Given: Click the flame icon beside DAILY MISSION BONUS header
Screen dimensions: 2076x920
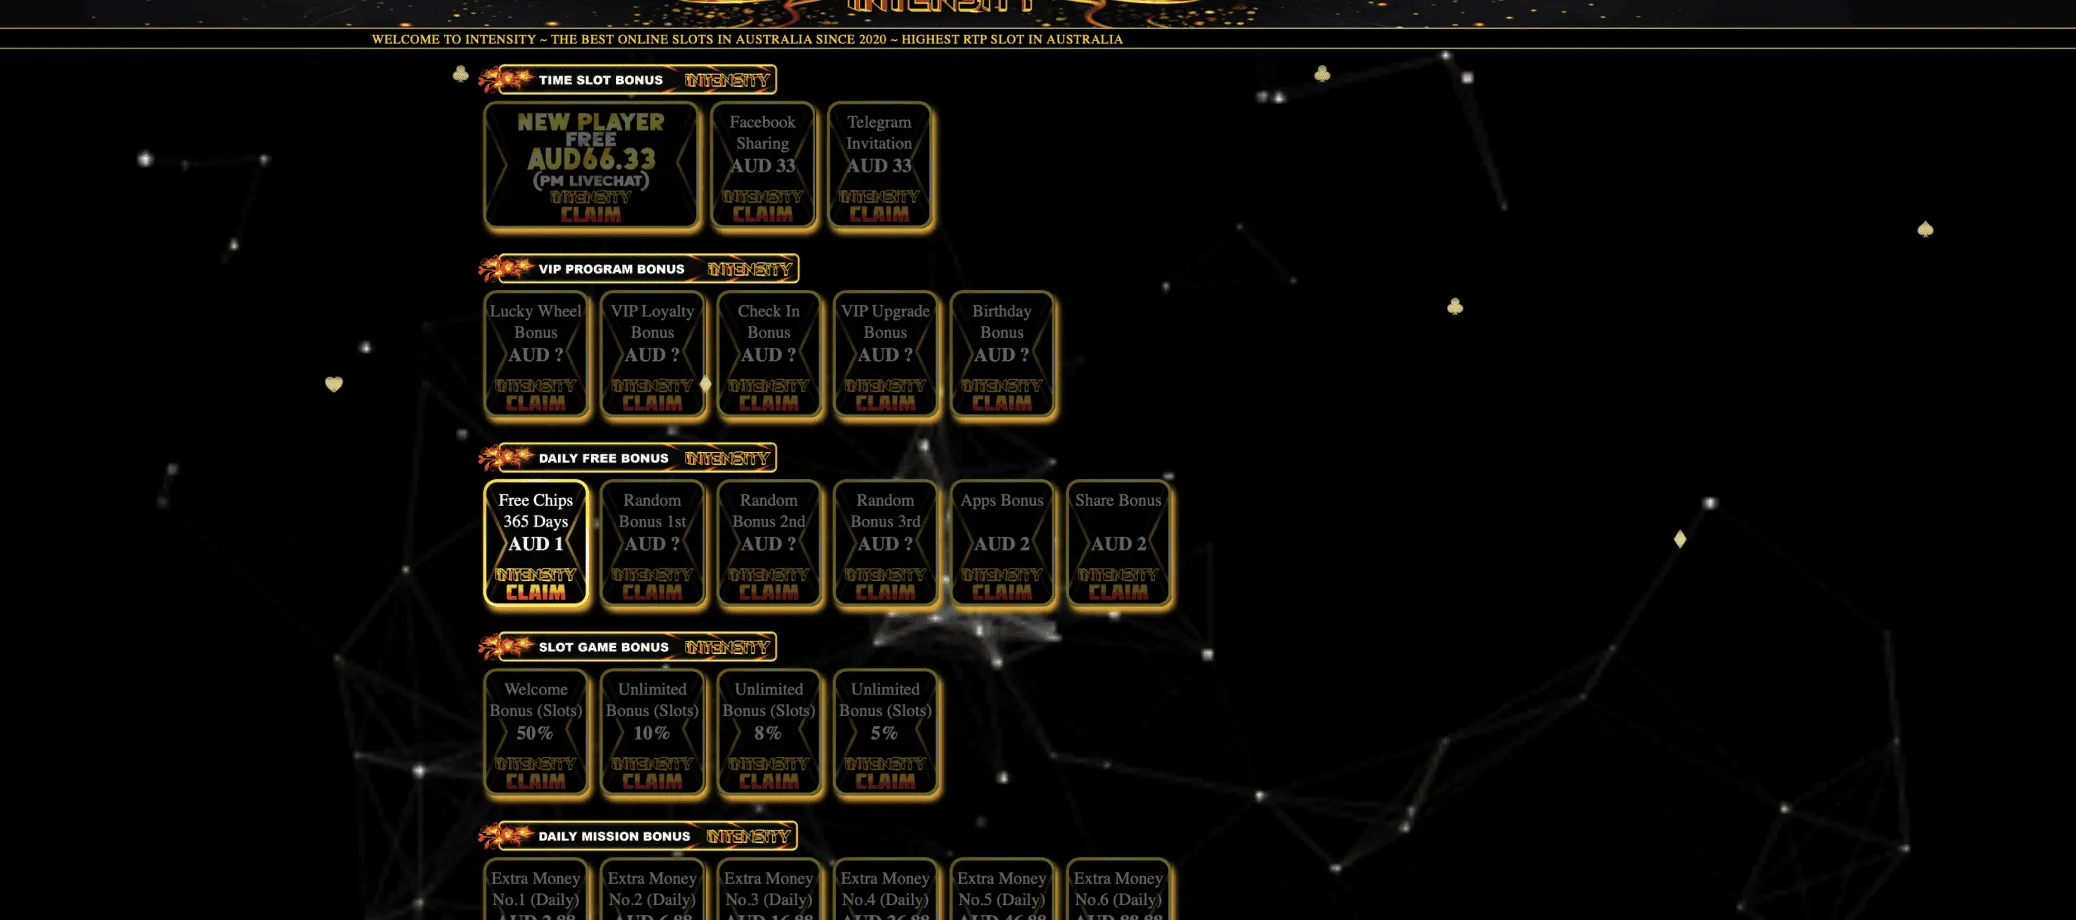Looking at the screenshot, I should [x=507, y=836].
